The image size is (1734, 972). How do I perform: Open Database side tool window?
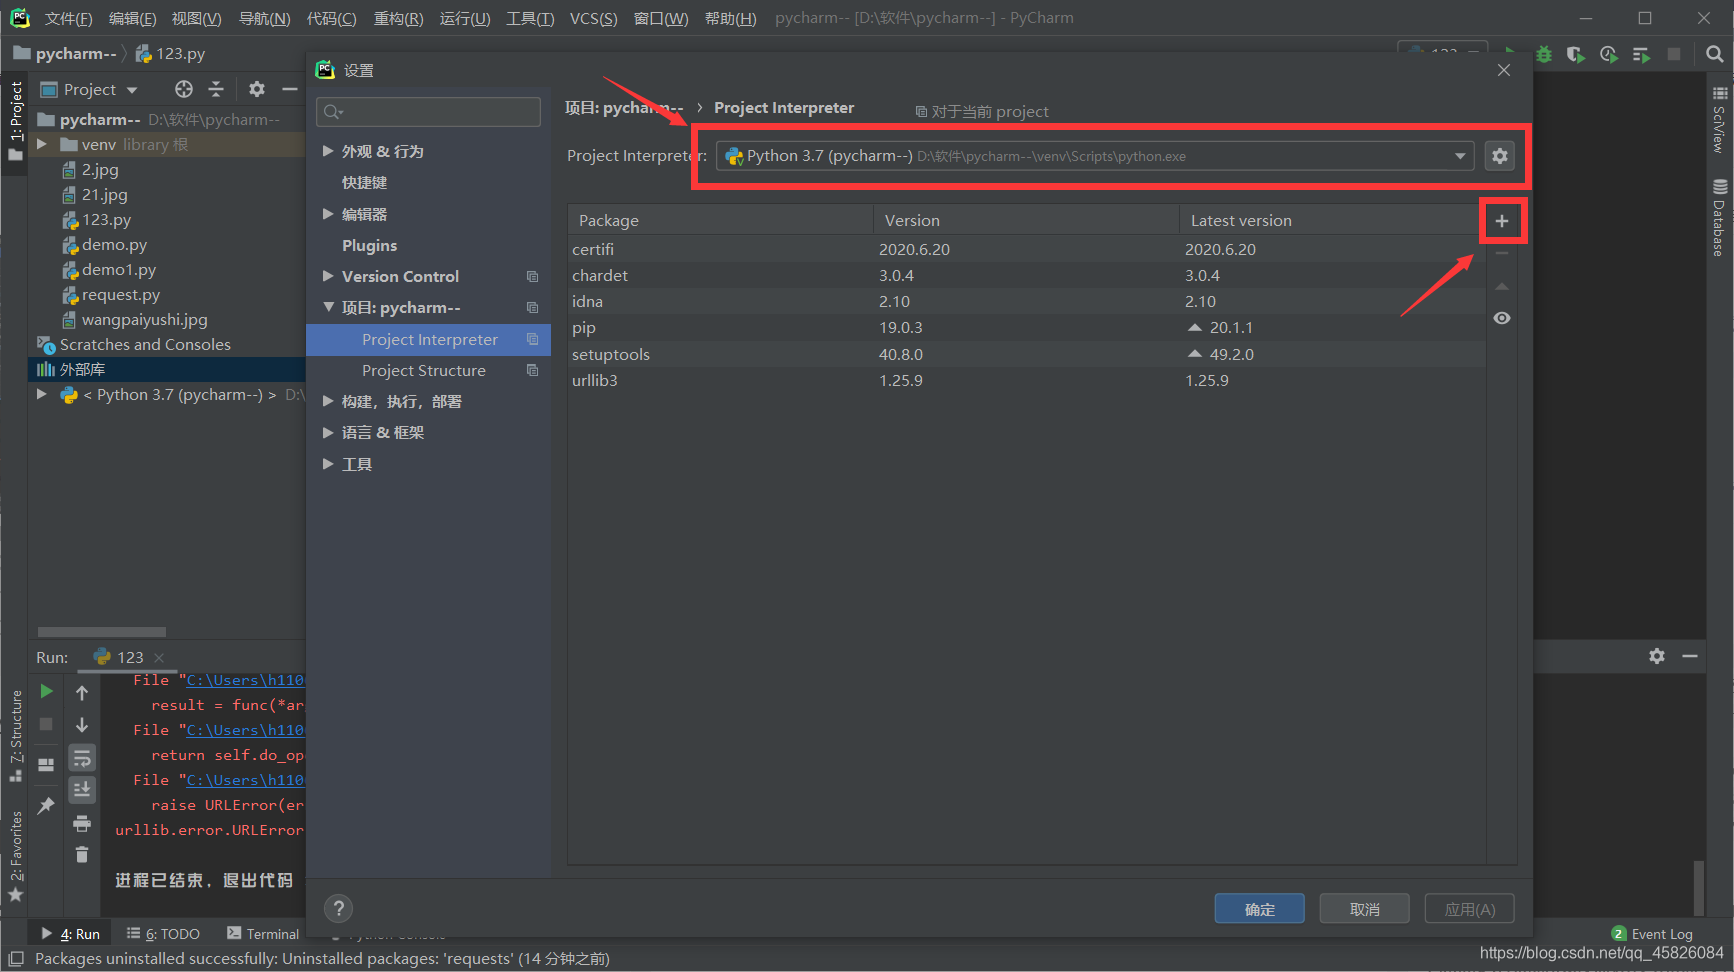click(1720, 217)
